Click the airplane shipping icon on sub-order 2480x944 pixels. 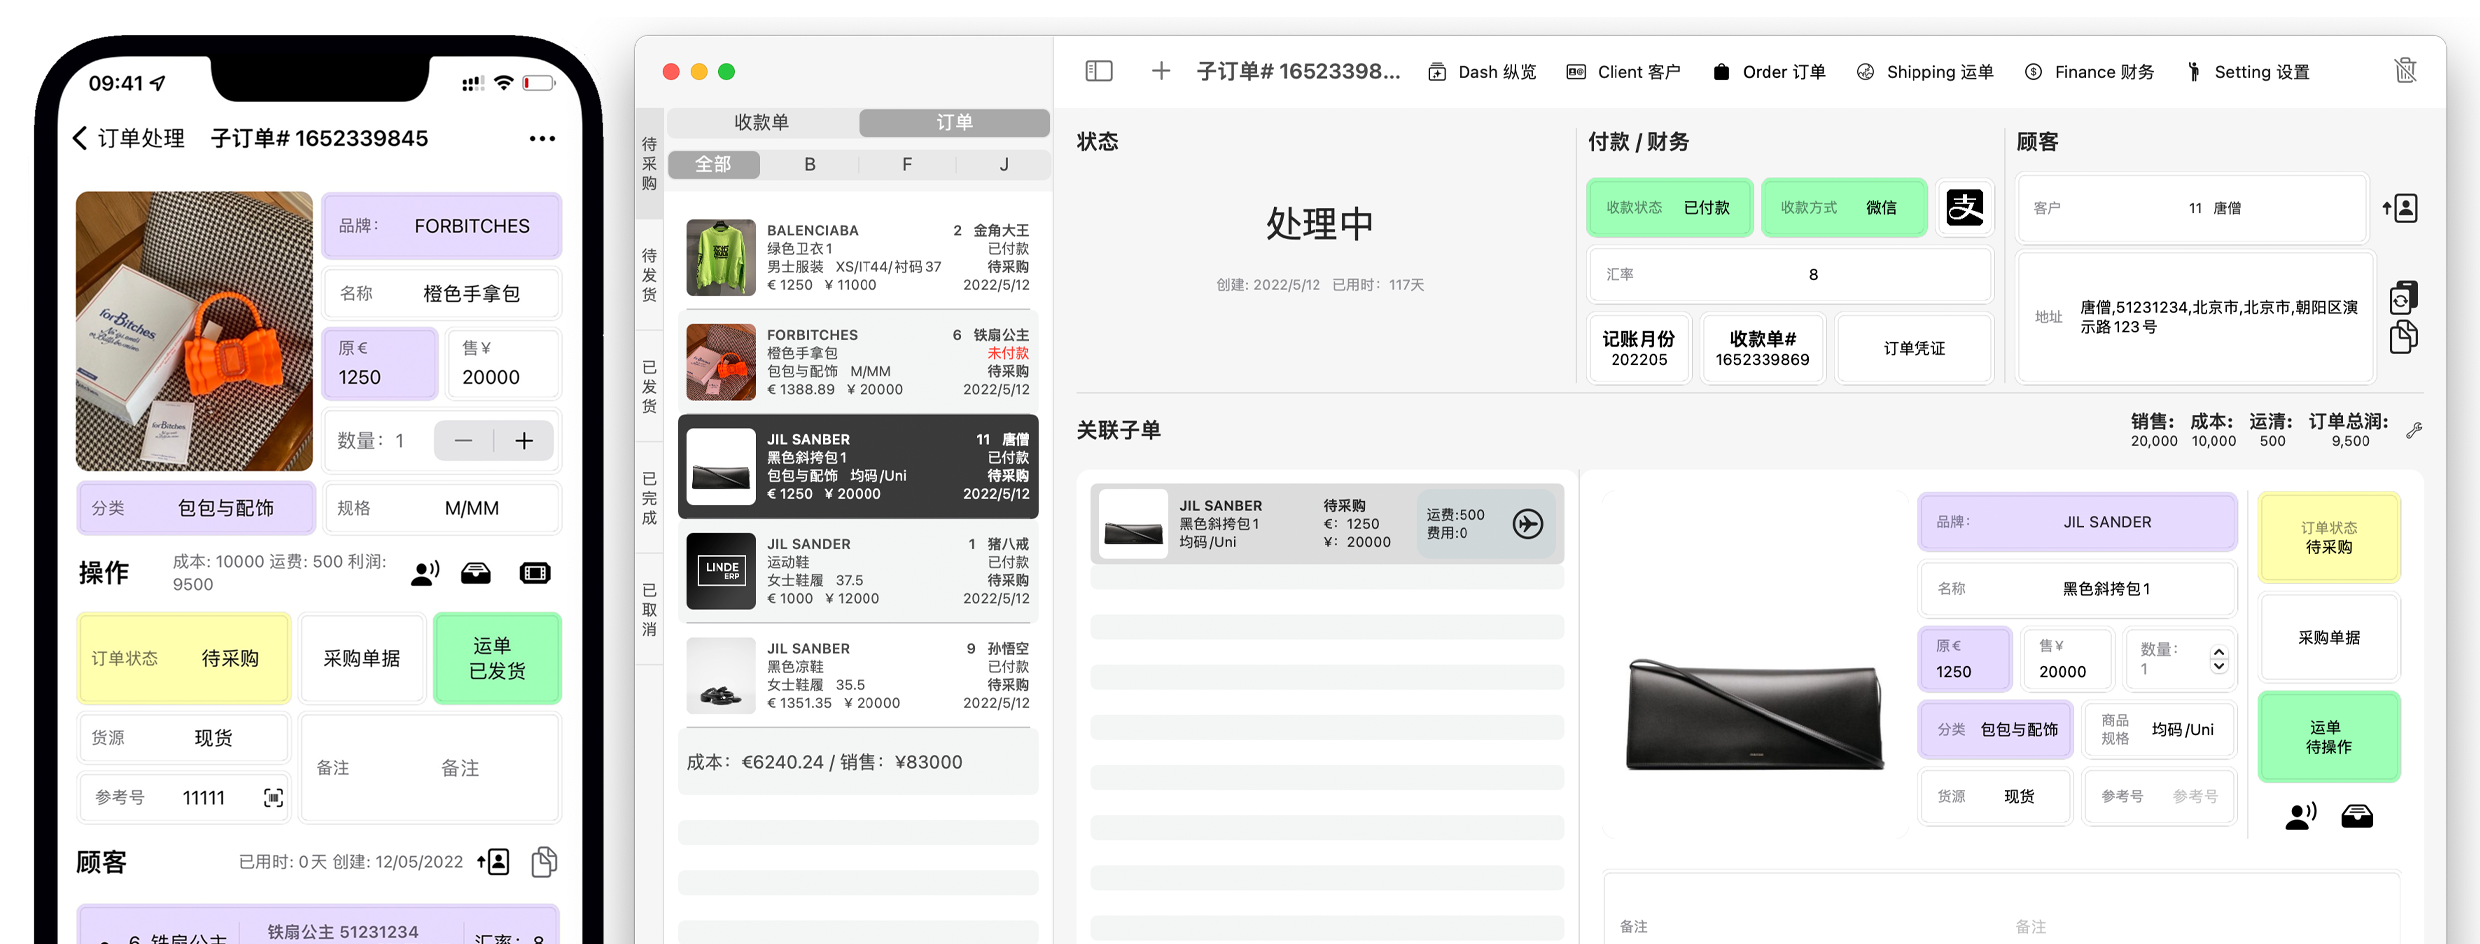click(1527, 523)
